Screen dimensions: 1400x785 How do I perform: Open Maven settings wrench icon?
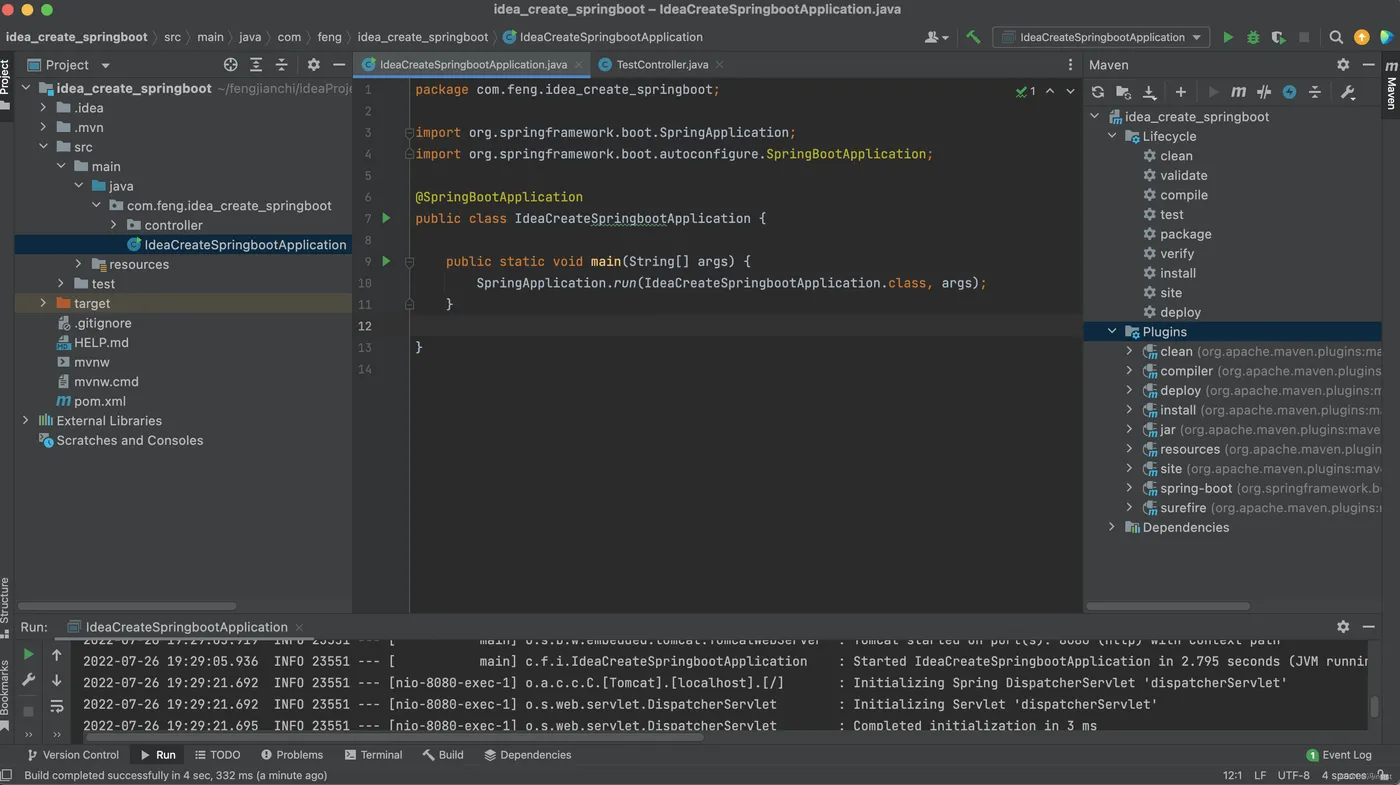tap(1348, 92)
